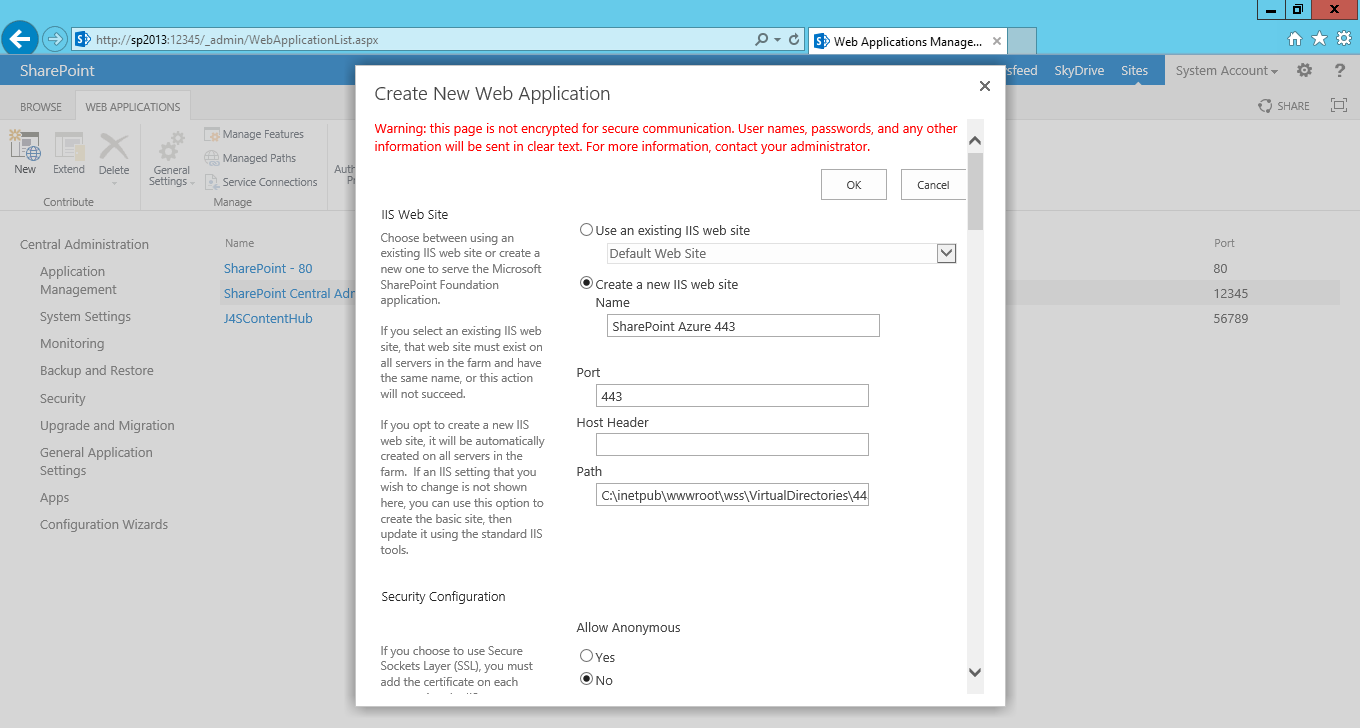Click the Cancel button in dialog

pyautogui.click(x=933, y=185)
